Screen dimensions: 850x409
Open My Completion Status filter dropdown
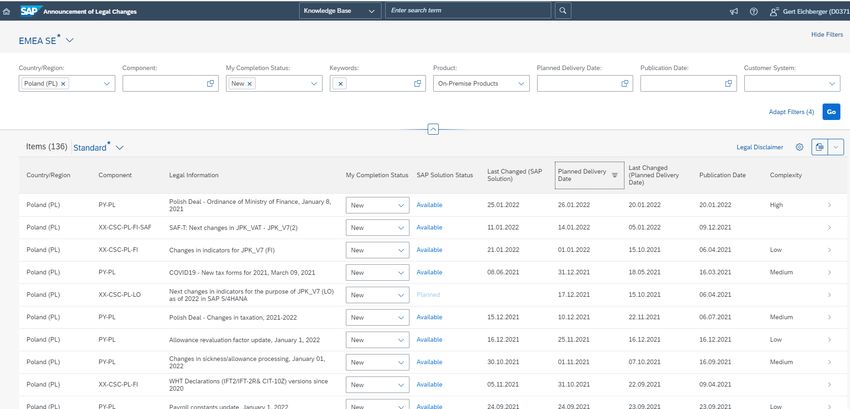(314, 84)
